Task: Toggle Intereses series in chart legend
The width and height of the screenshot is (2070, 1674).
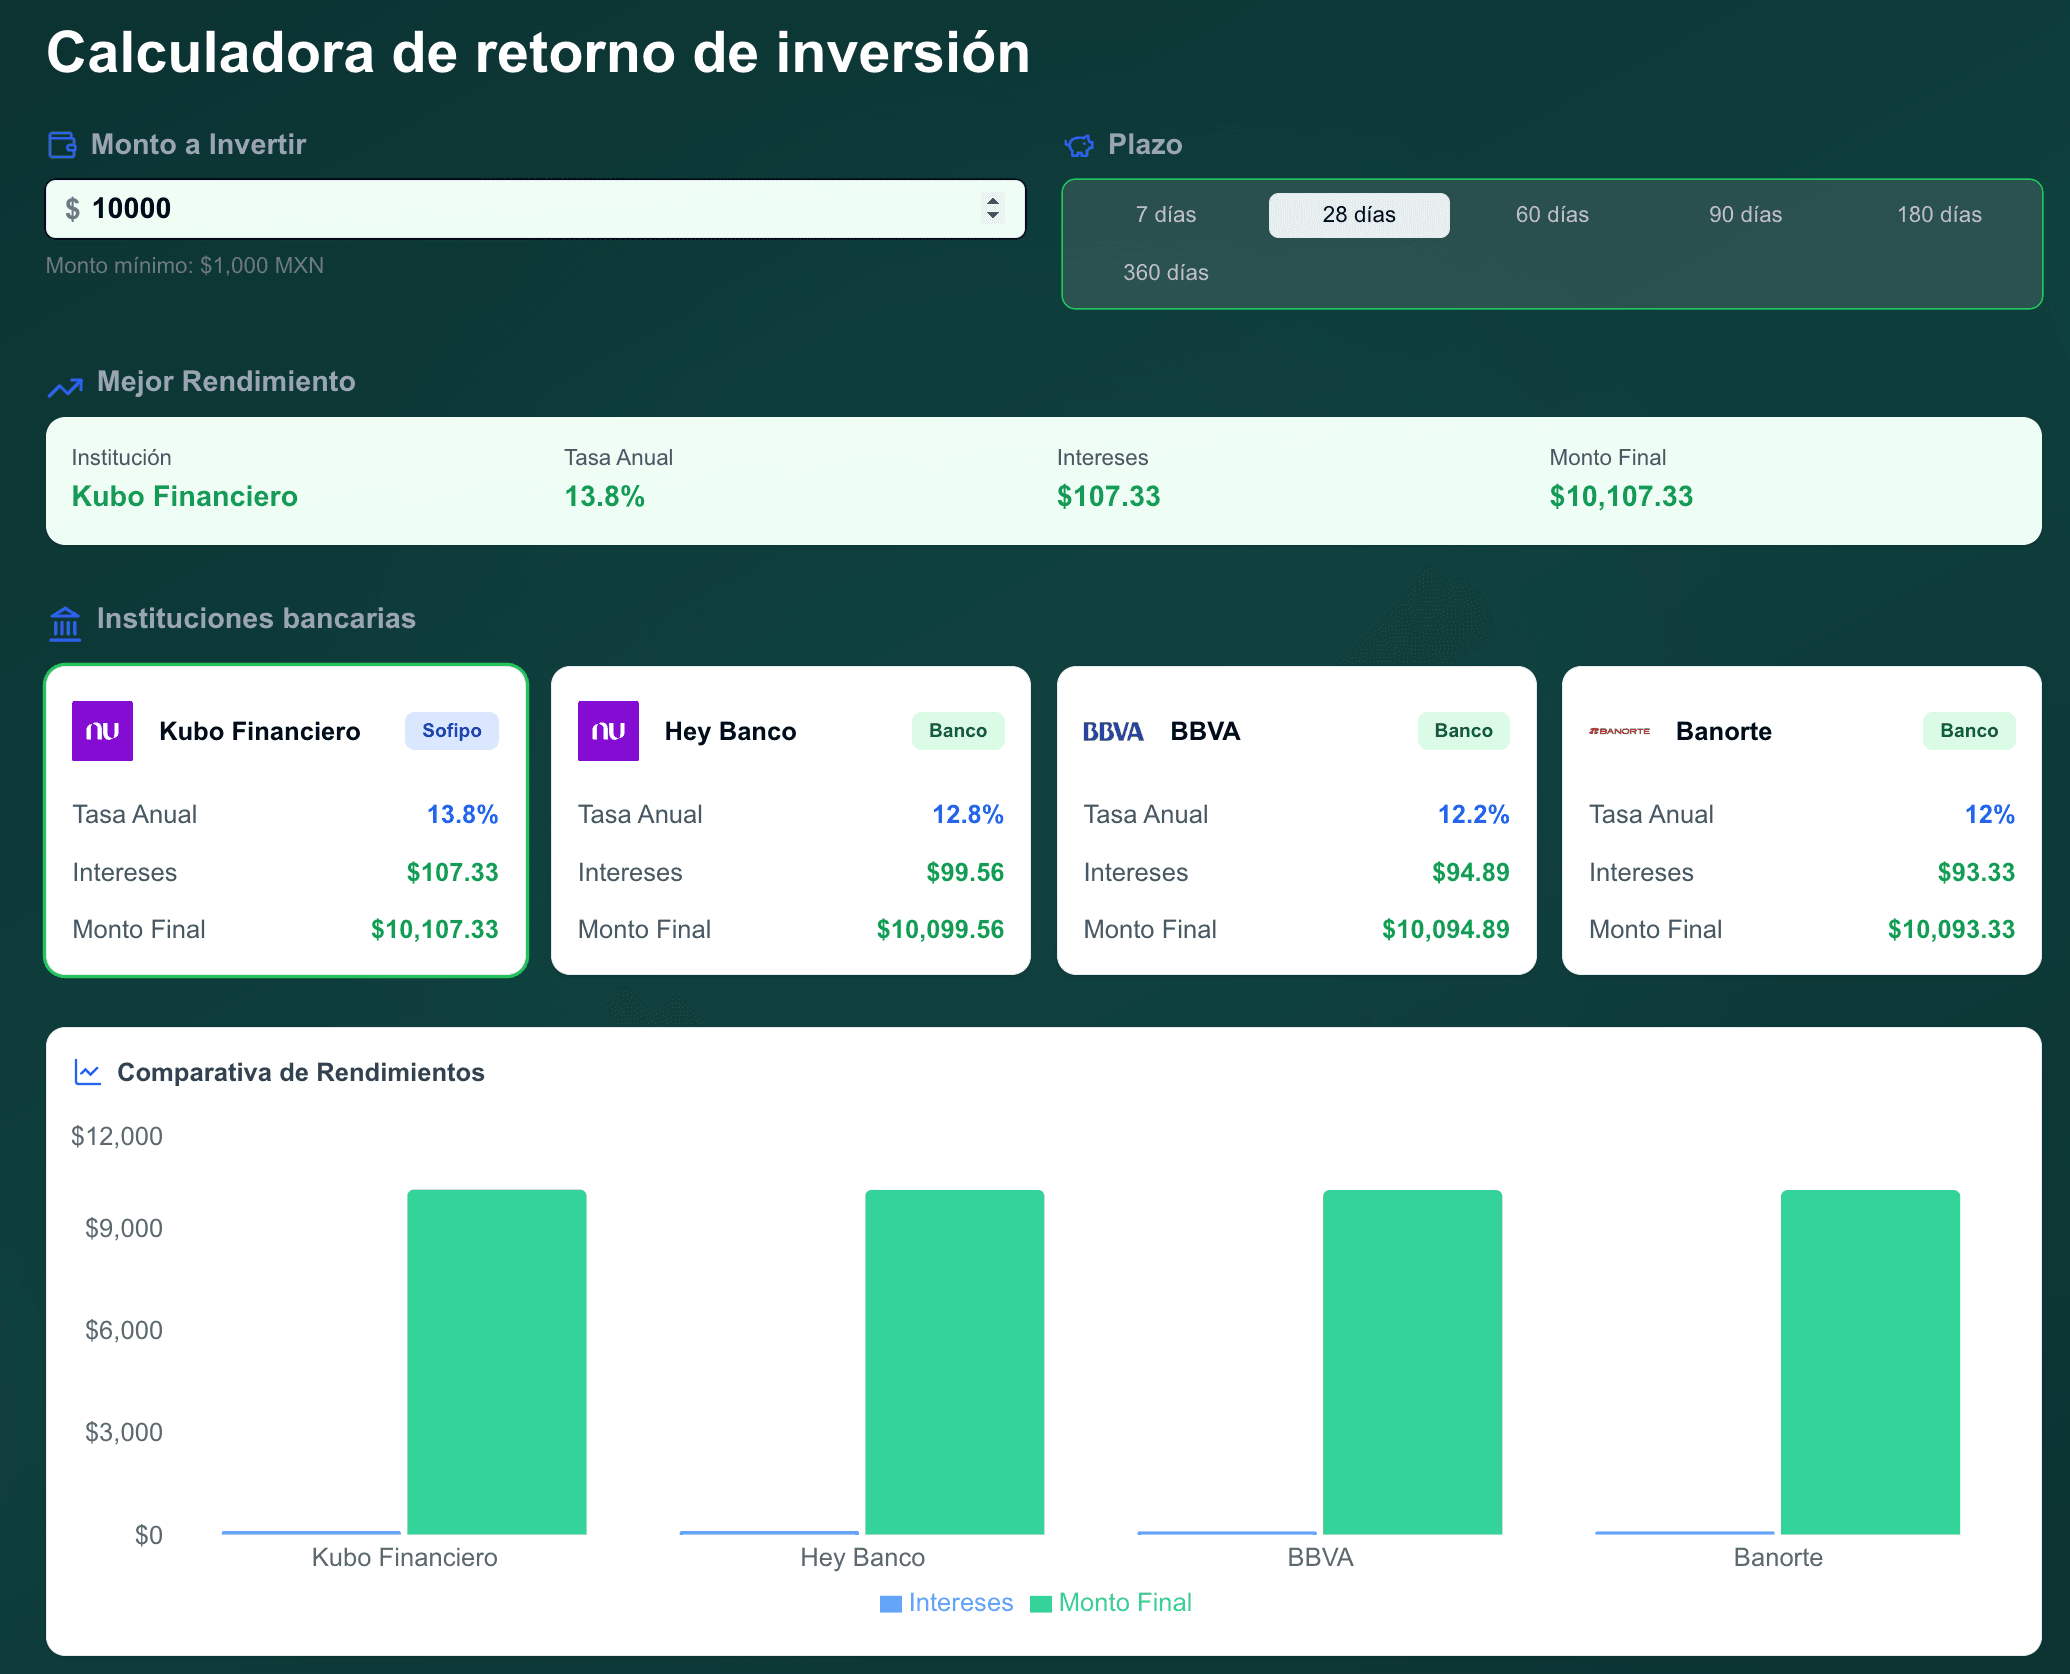Action: pos(946,1603)
